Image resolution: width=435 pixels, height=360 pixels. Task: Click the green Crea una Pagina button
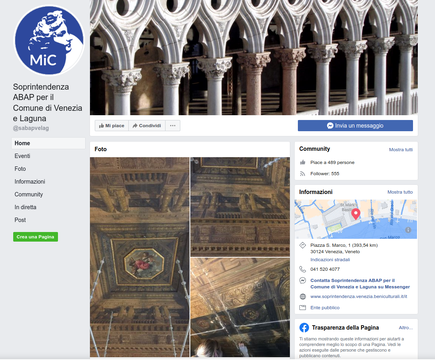click(x=35, y=237)
